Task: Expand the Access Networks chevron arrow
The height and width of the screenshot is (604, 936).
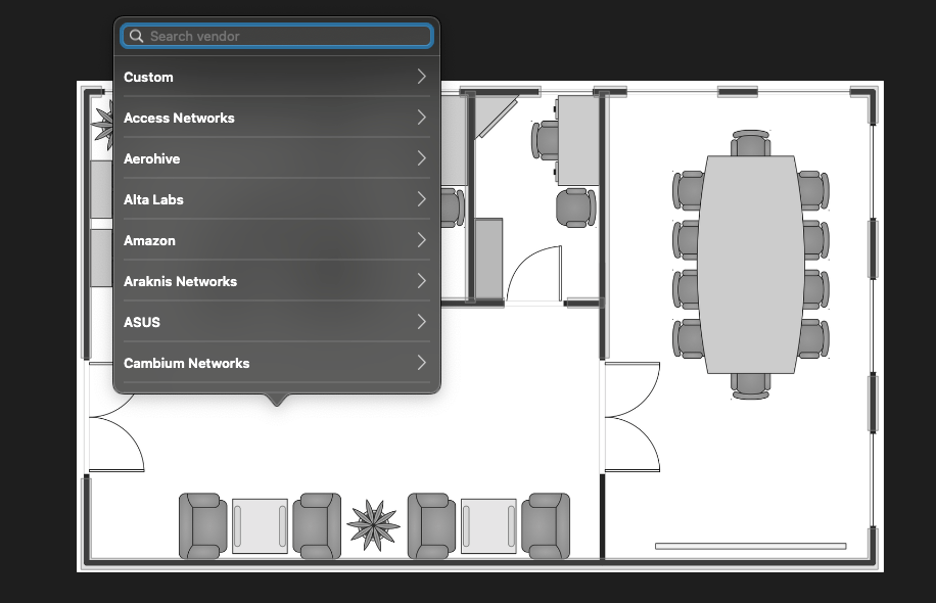Action: click(421, 118)
